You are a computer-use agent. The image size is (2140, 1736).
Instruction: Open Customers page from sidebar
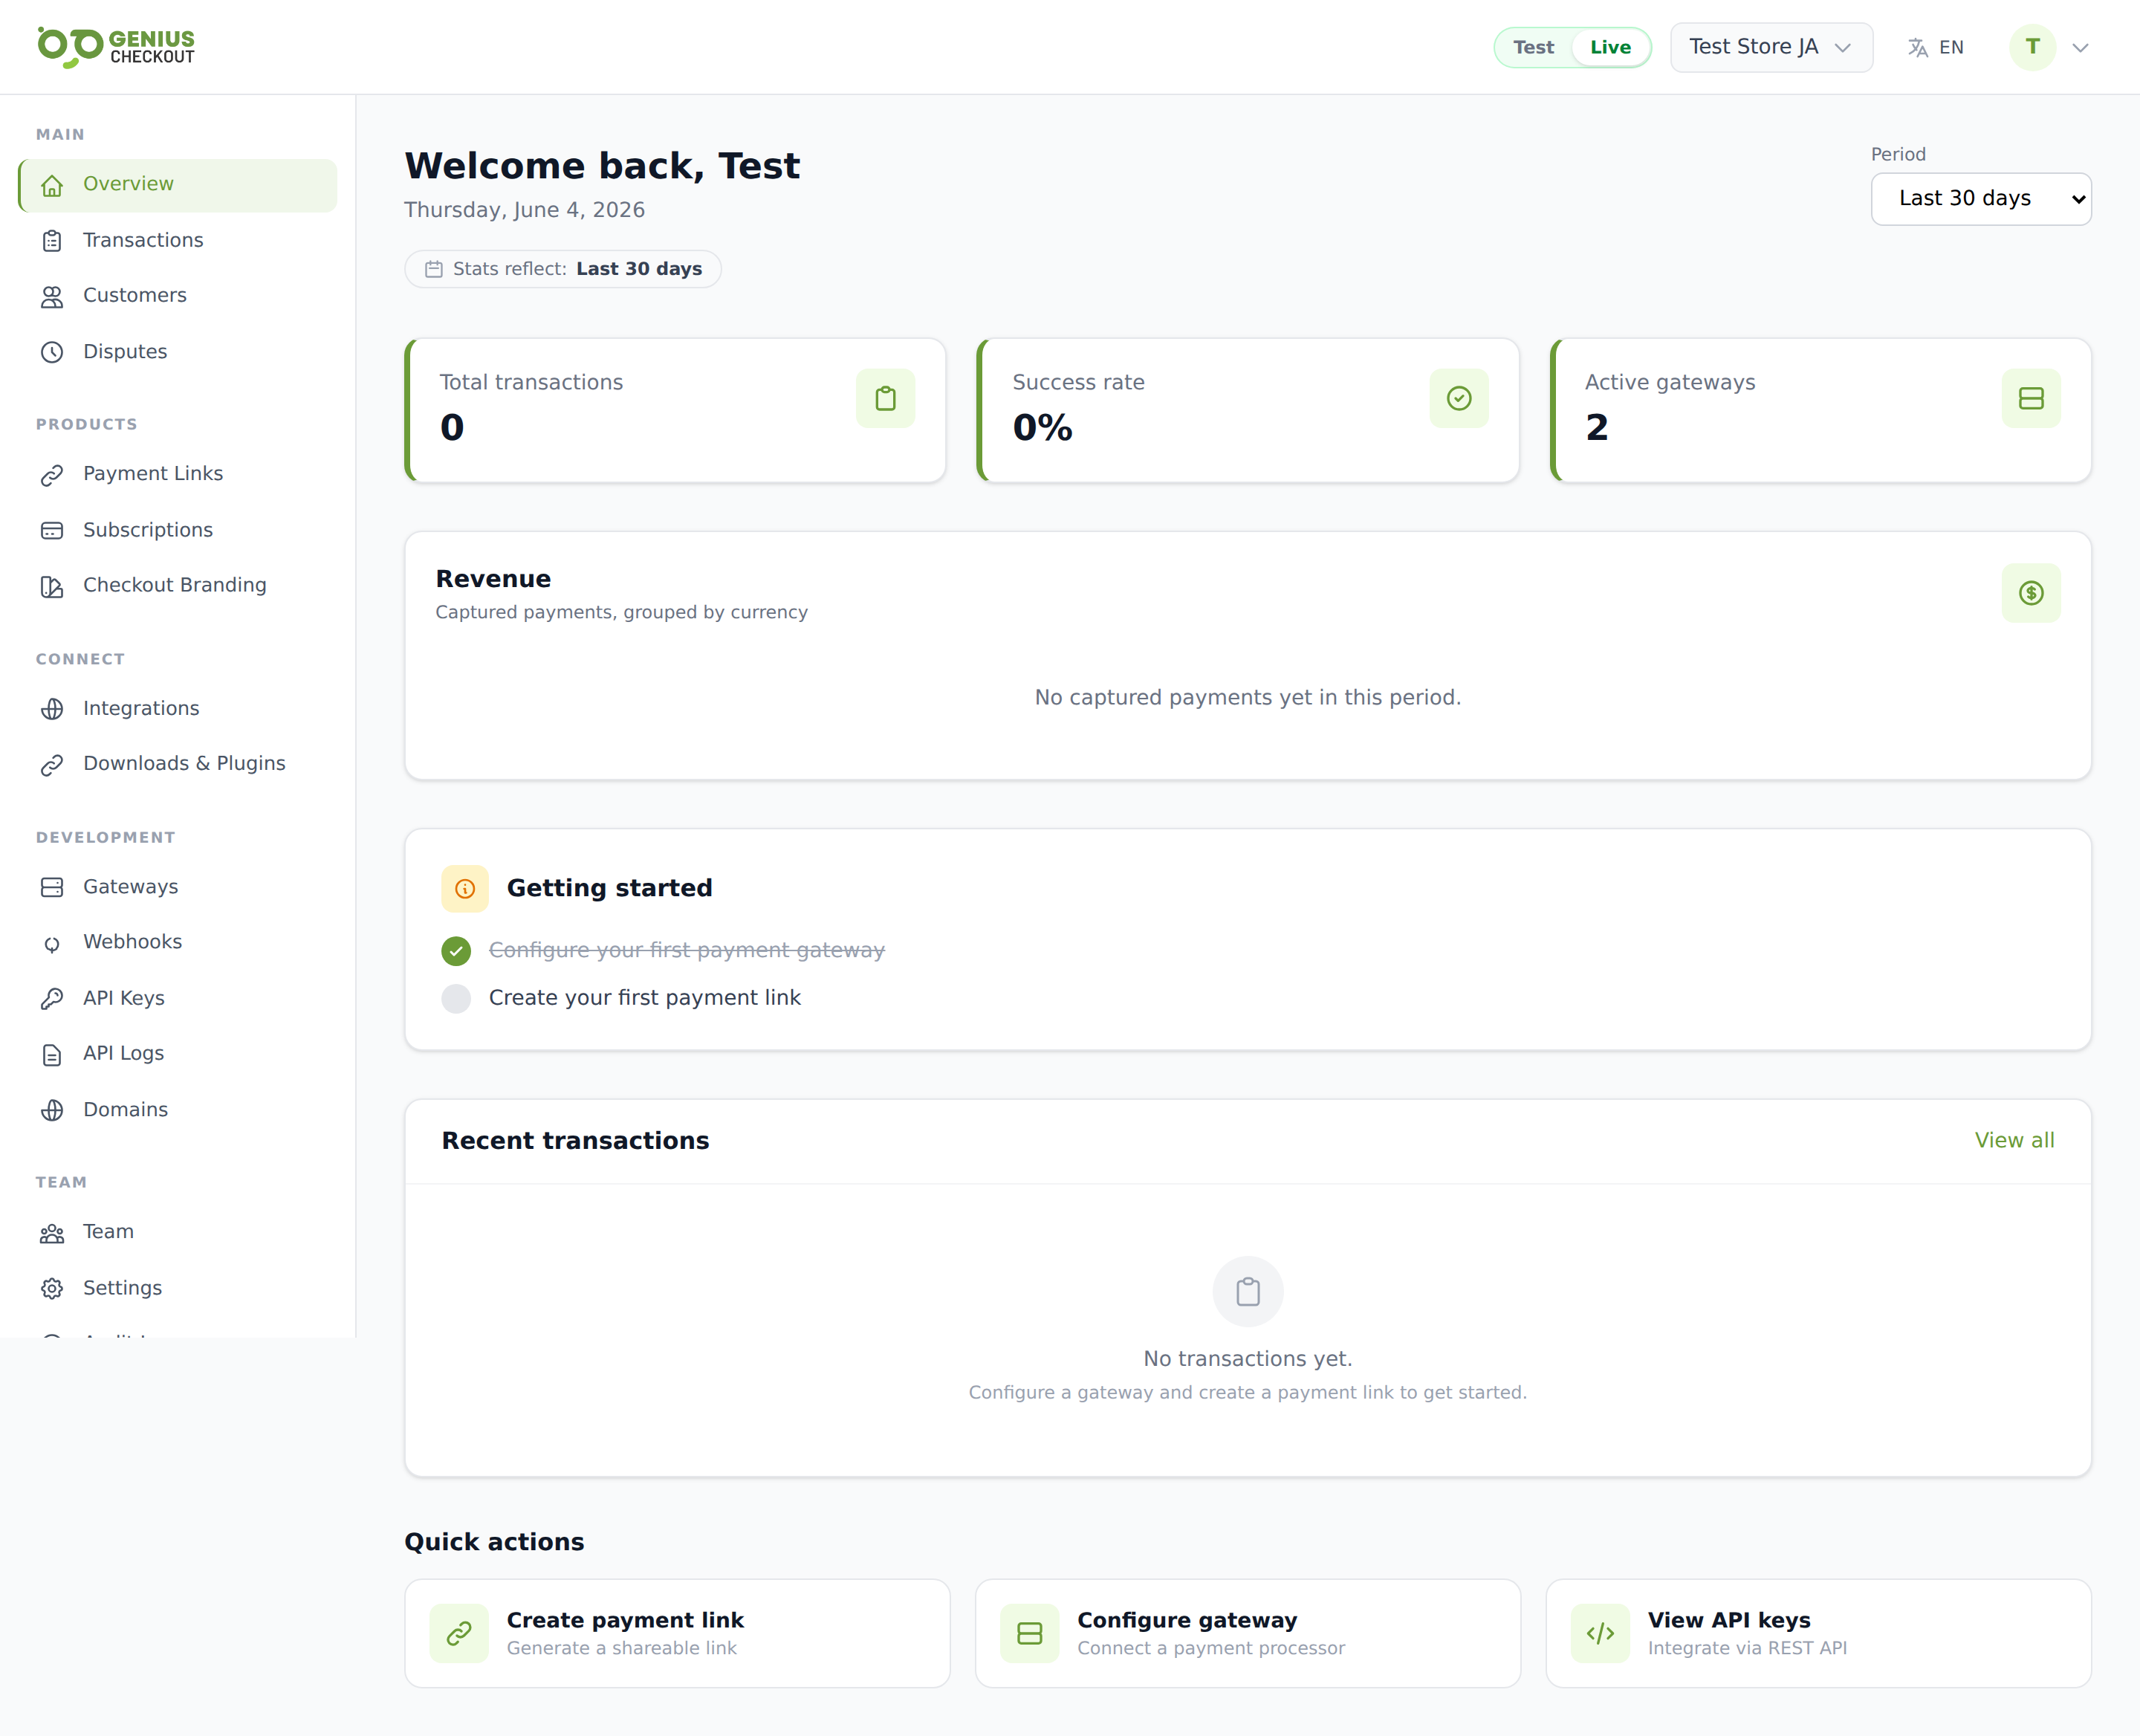178,296
